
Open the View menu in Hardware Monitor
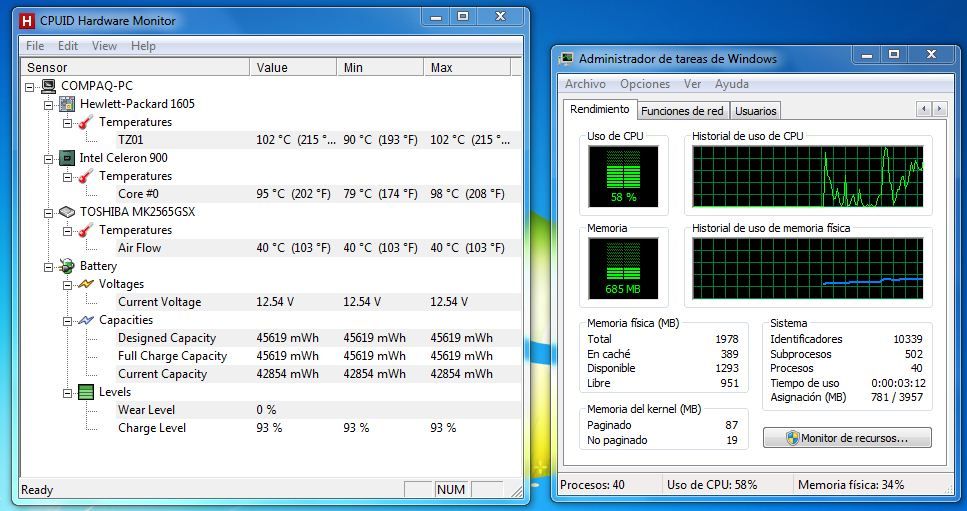point(104,46)
